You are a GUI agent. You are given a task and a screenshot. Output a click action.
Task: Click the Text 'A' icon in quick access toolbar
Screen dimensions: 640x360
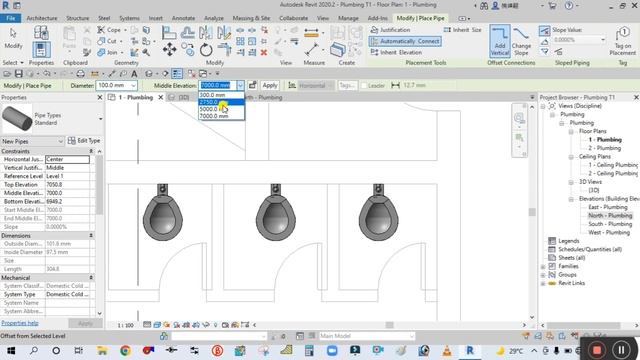[x=134, y=73]
